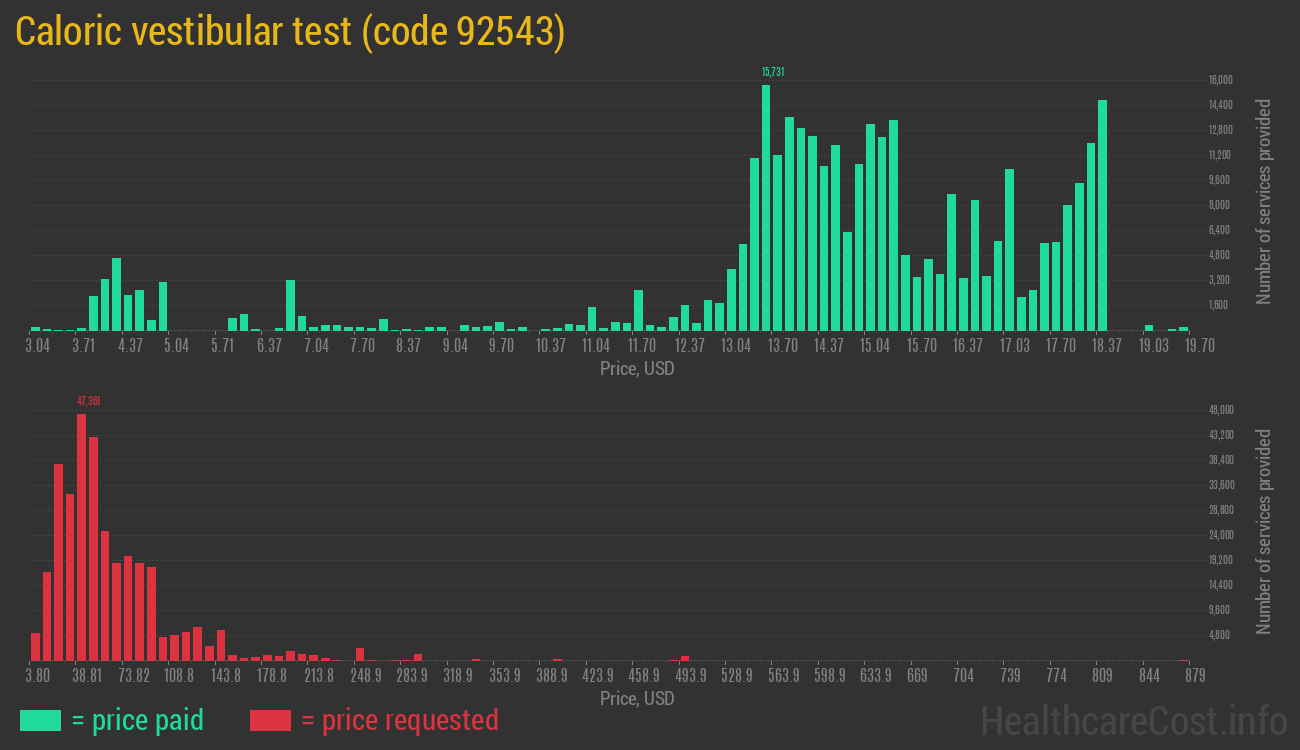Screen dimensions: 1300x750
Task: Select the 3.80 tick on the lower axis
Action: (37, 676)
